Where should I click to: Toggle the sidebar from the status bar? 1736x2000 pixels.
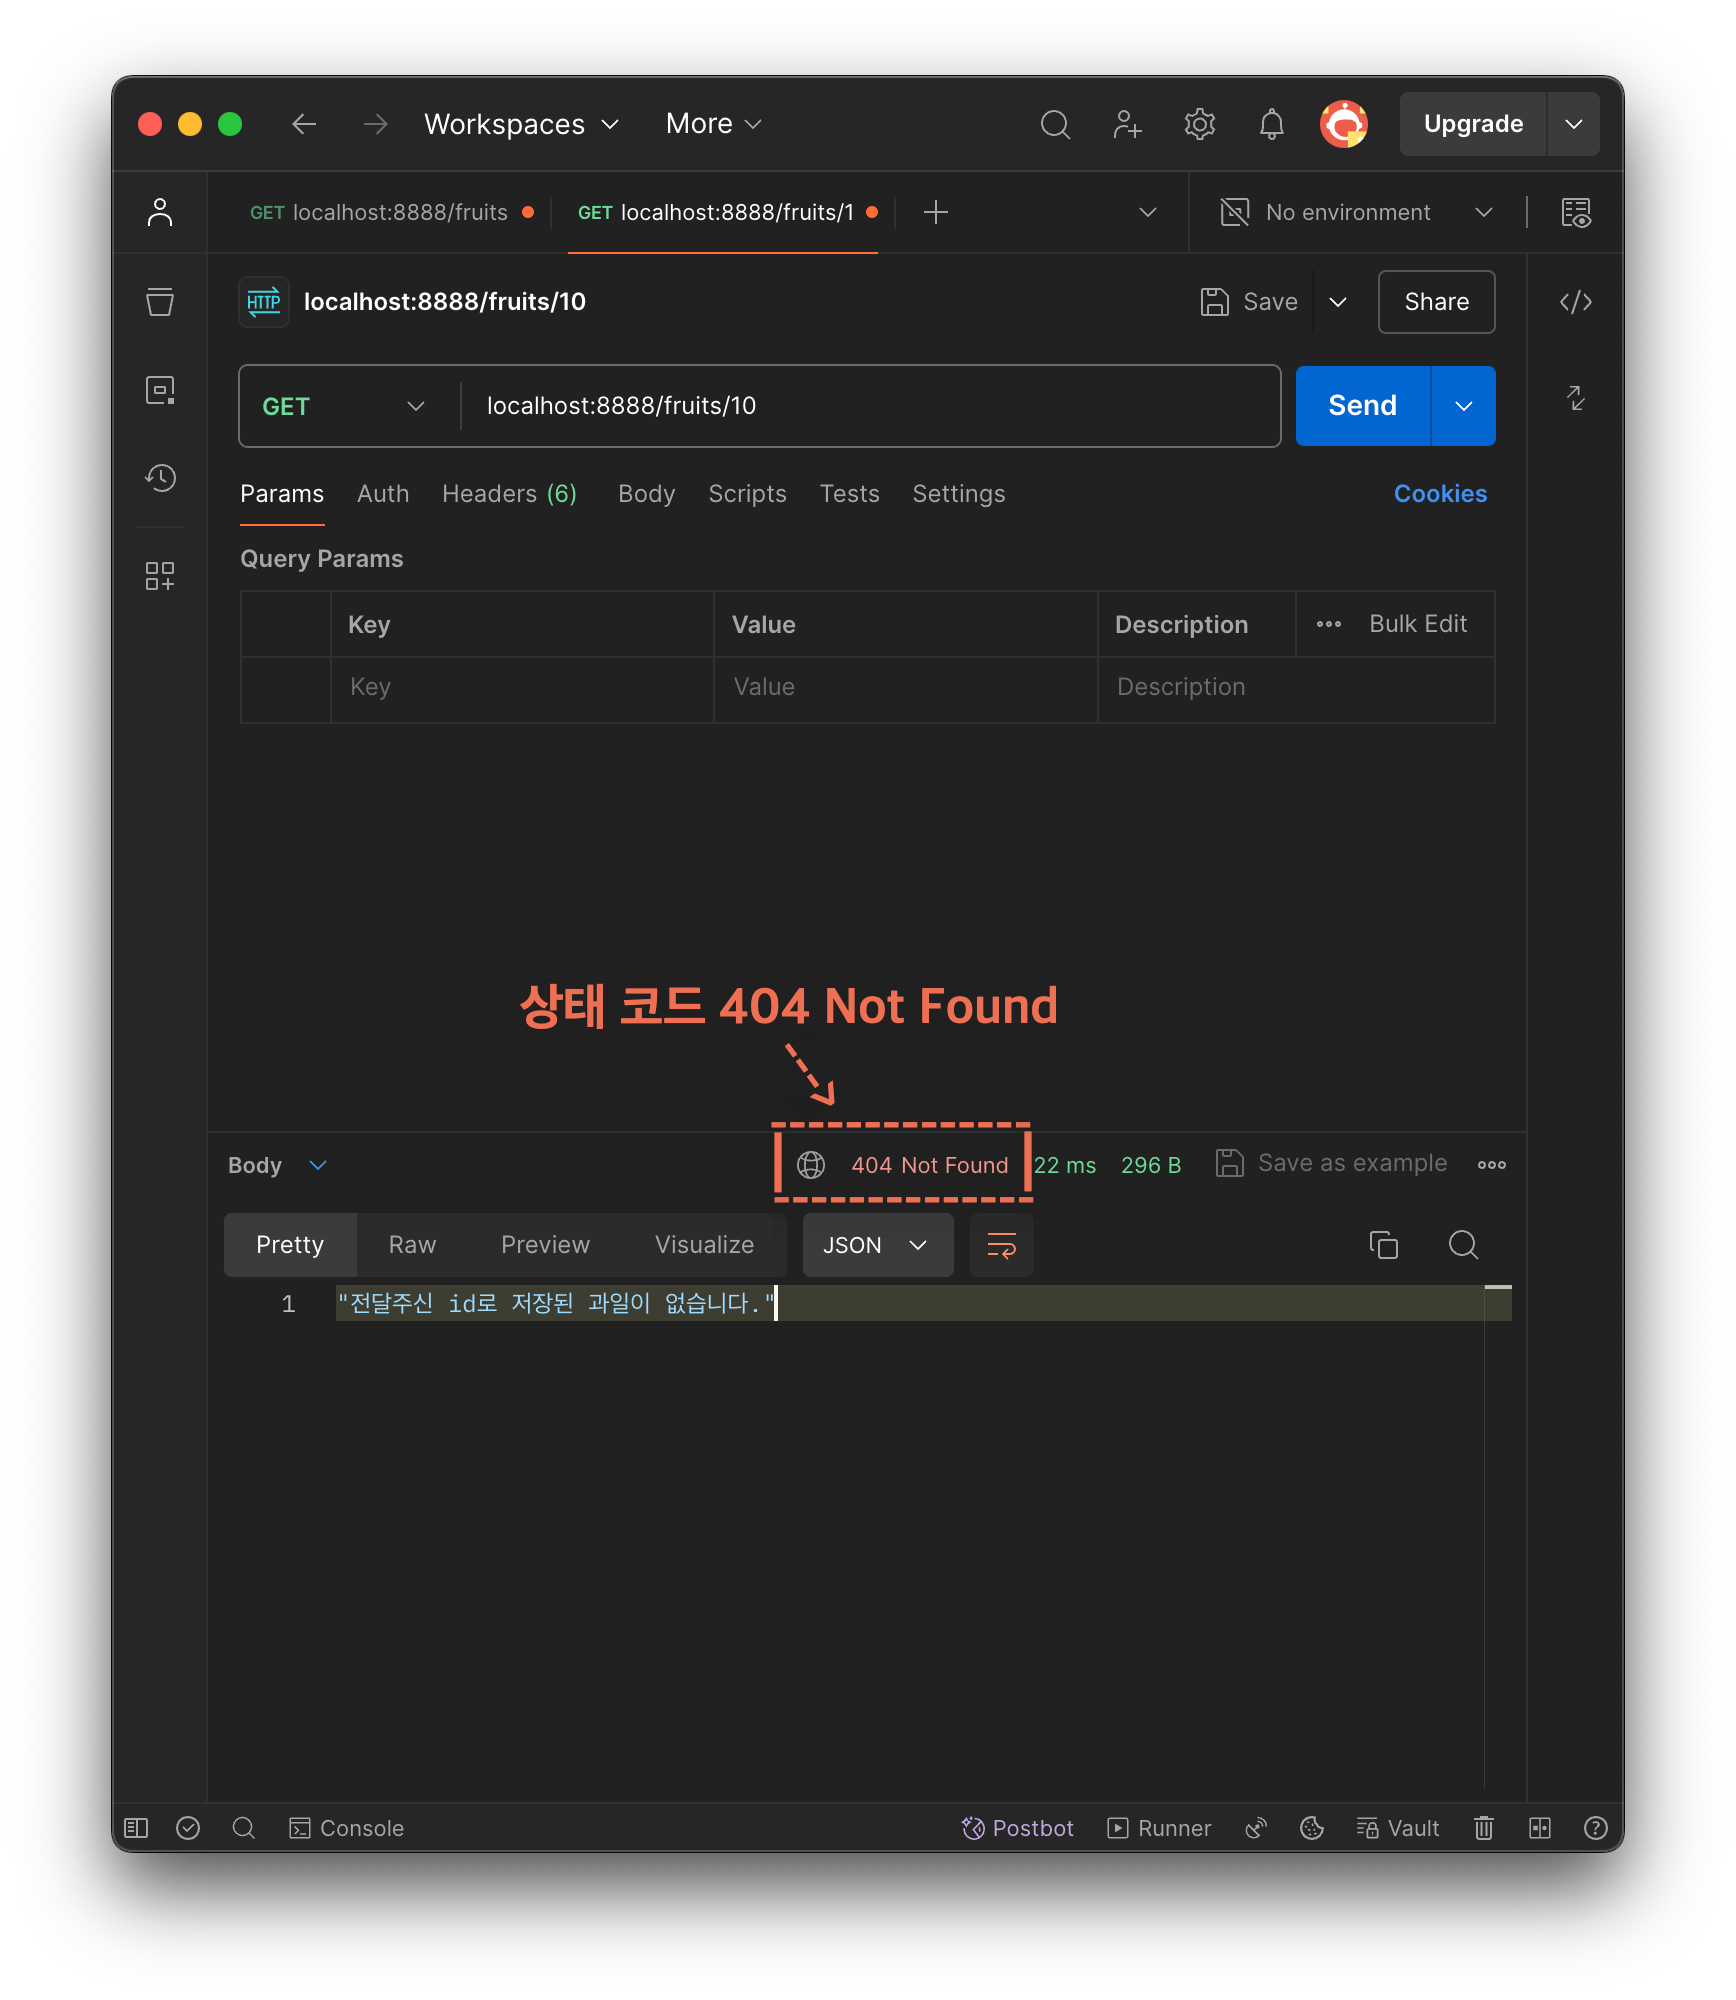point(136,1828)
